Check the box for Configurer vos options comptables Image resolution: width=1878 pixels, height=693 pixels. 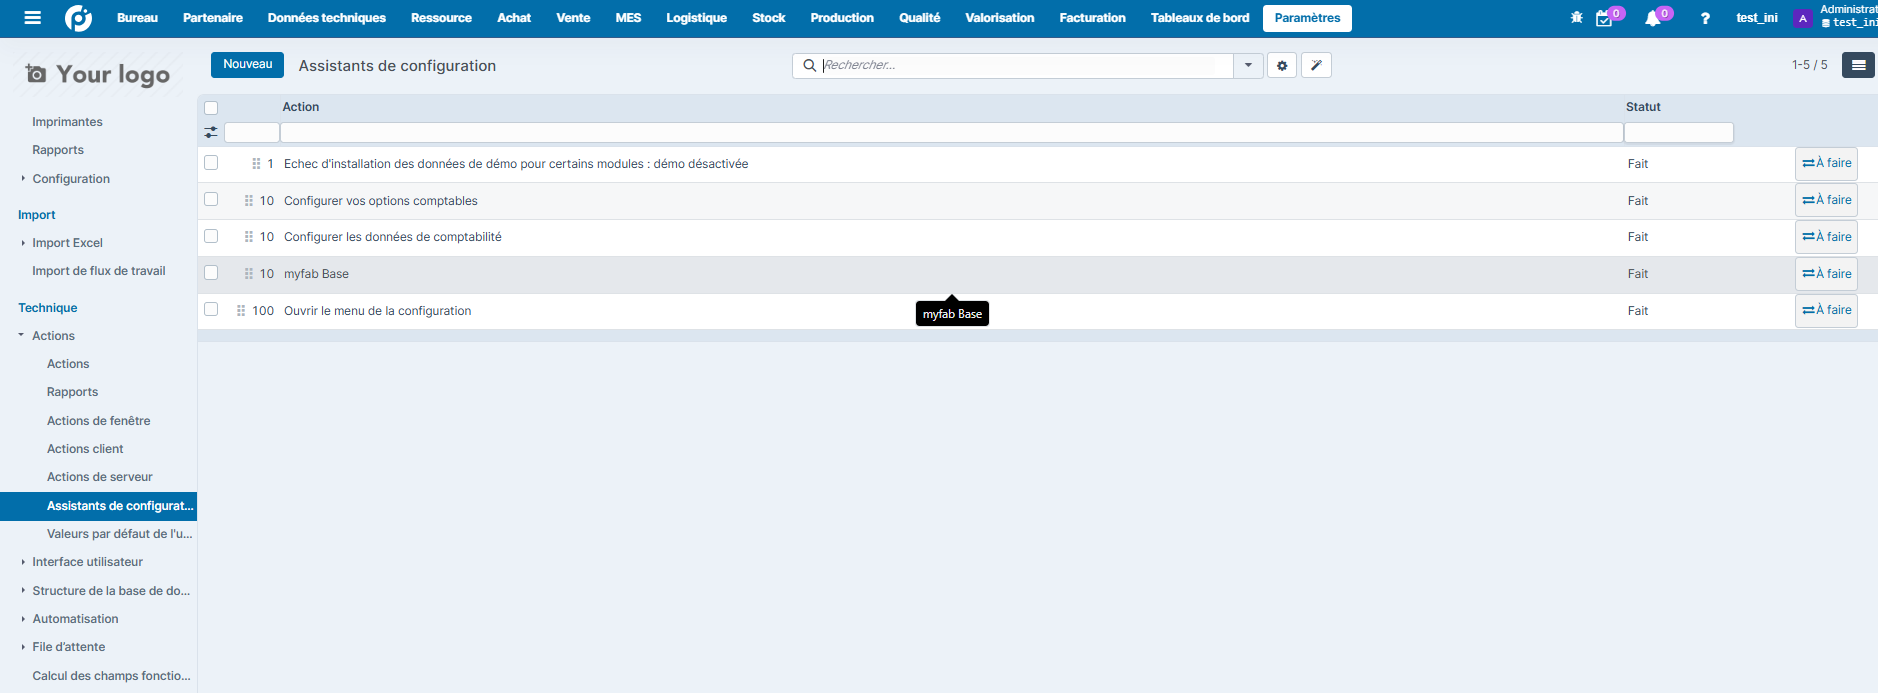211,200
